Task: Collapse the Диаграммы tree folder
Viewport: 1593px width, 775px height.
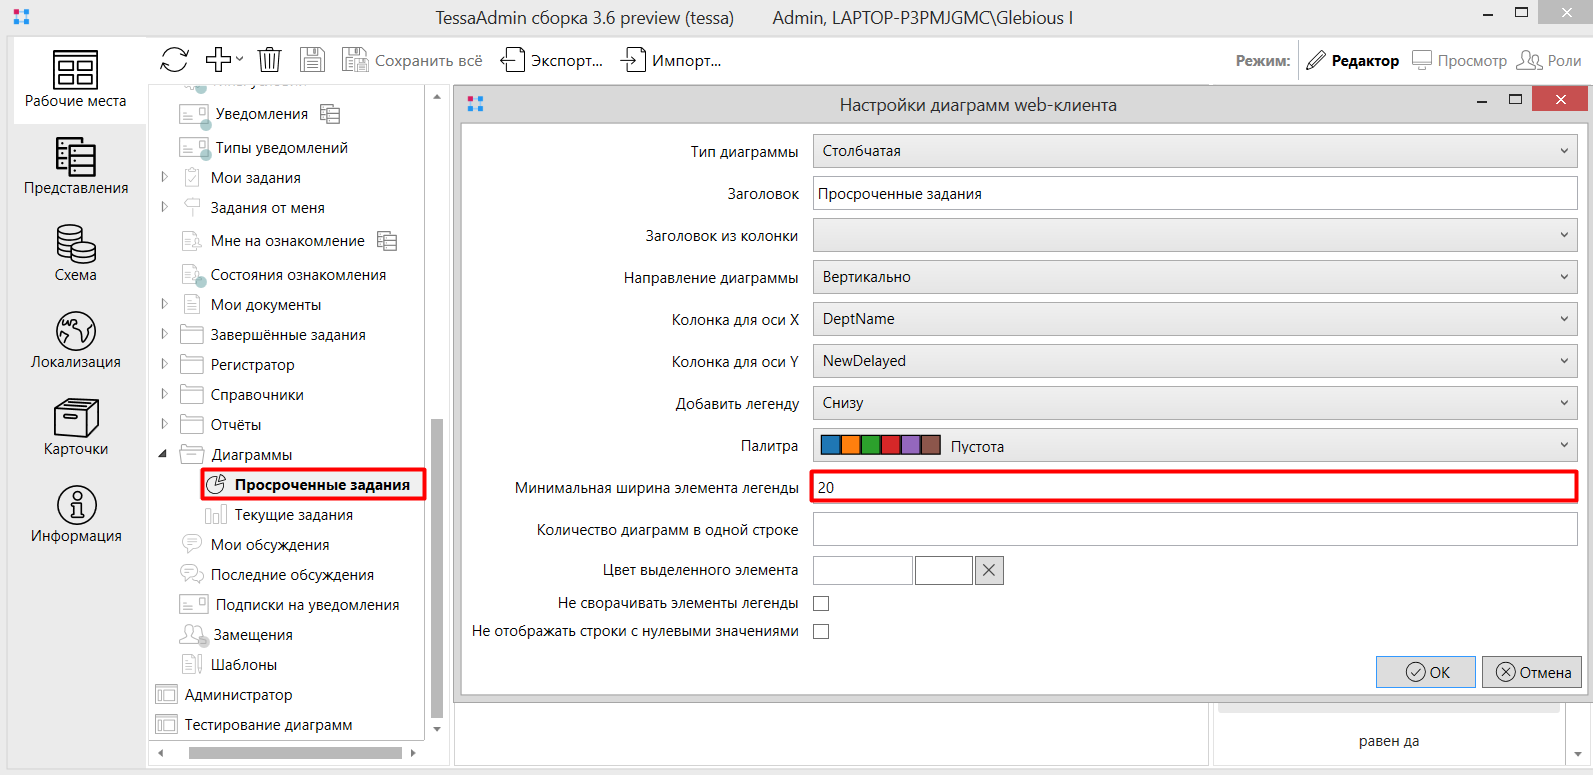Action: click(x=163, y=454)
